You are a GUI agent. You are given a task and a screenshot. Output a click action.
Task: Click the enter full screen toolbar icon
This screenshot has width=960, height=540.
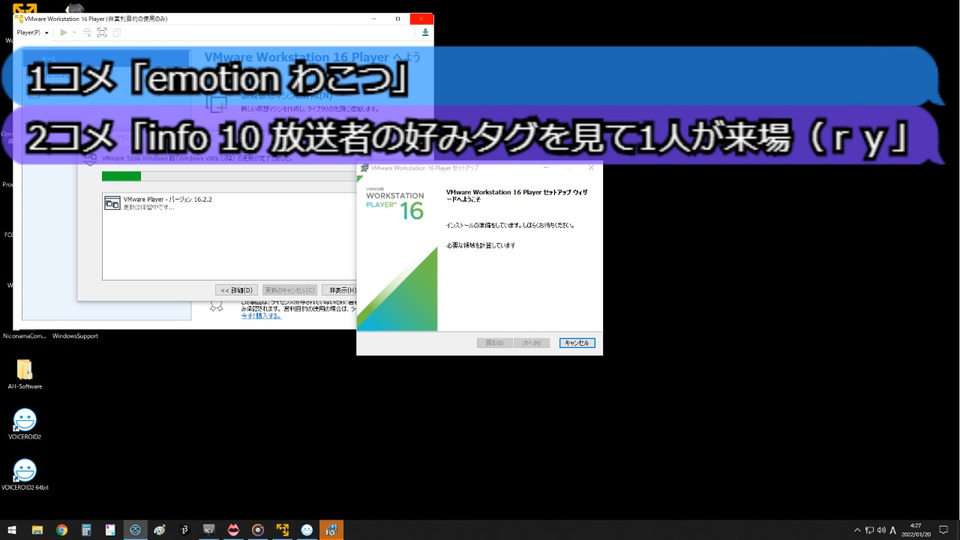pyautogui.click(x=102, y=32)
